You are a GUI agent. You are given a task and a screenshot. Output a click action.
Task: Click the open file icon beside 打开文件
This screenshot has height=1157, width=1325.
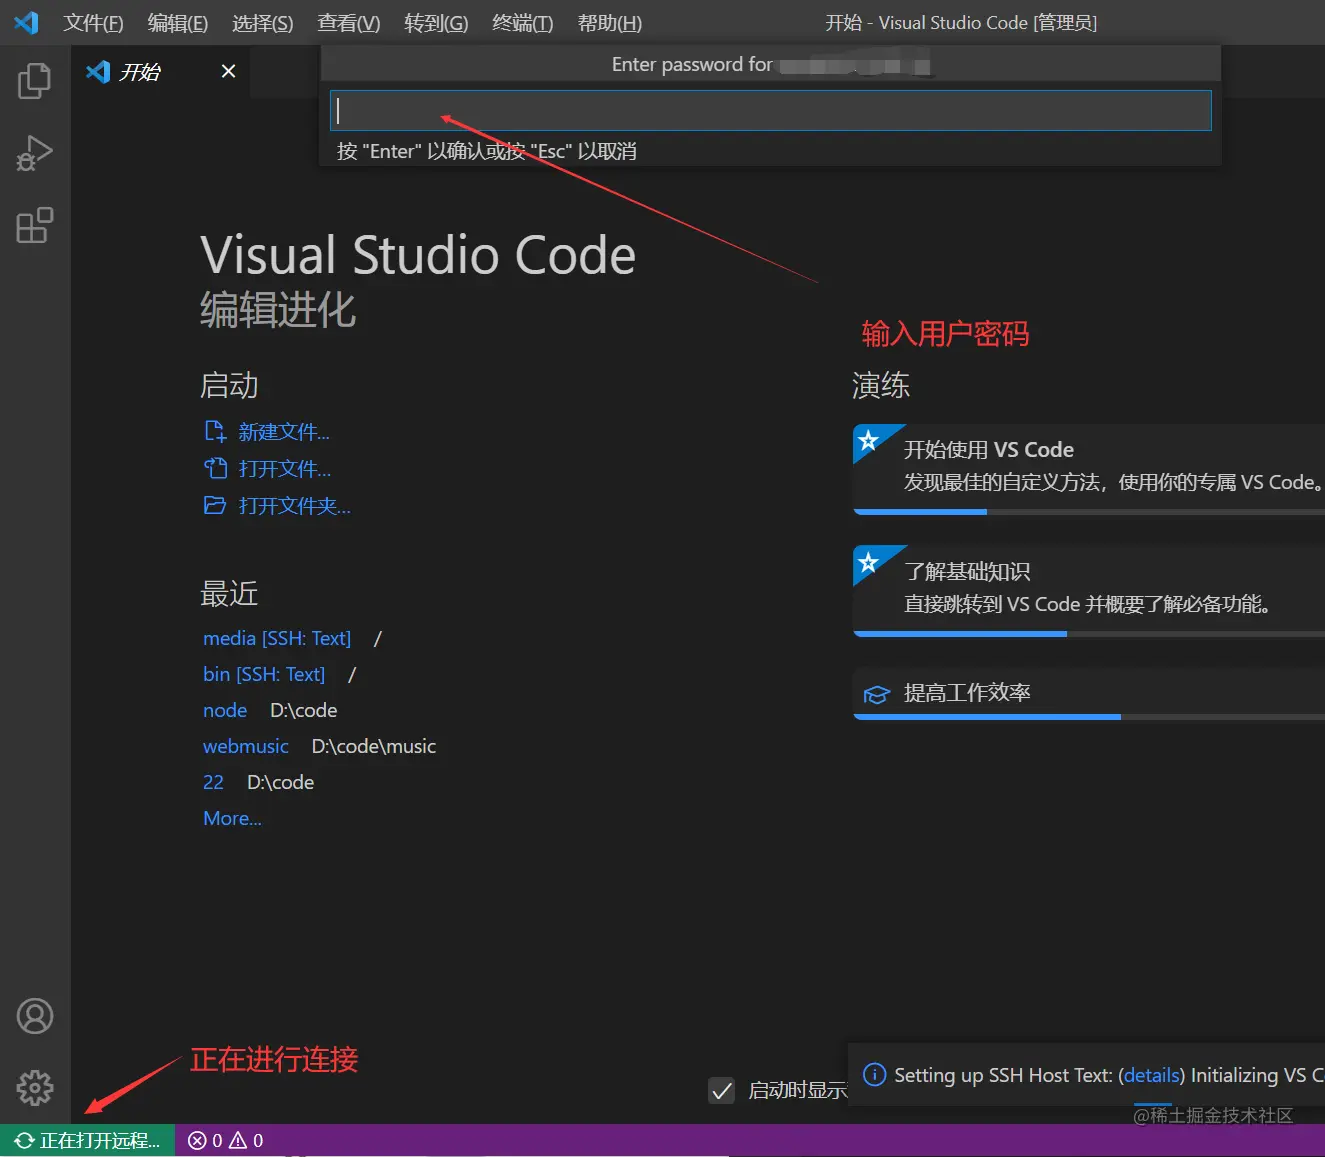point(215,468)
